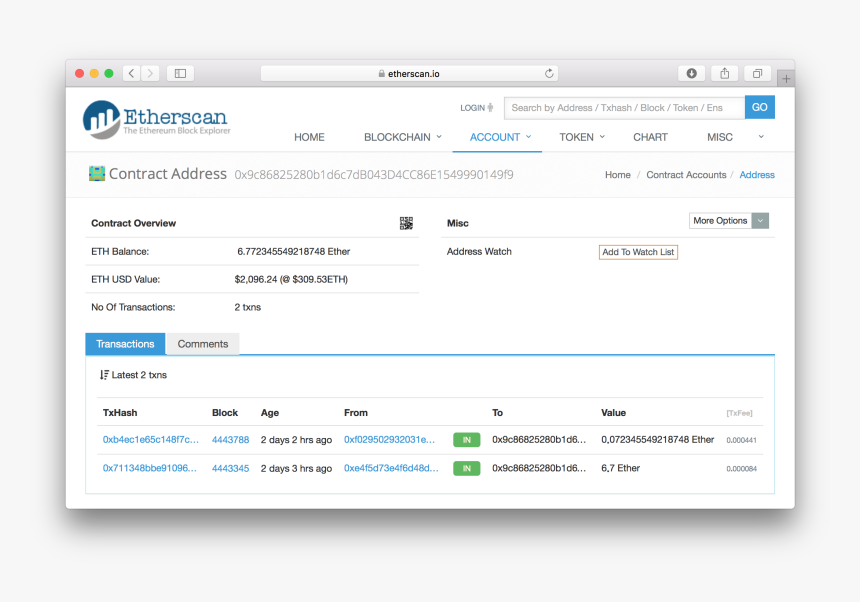This screenshot has height=602, width=860.
Task: Click the browser back arrow
Action: click(x=132, y=73)
